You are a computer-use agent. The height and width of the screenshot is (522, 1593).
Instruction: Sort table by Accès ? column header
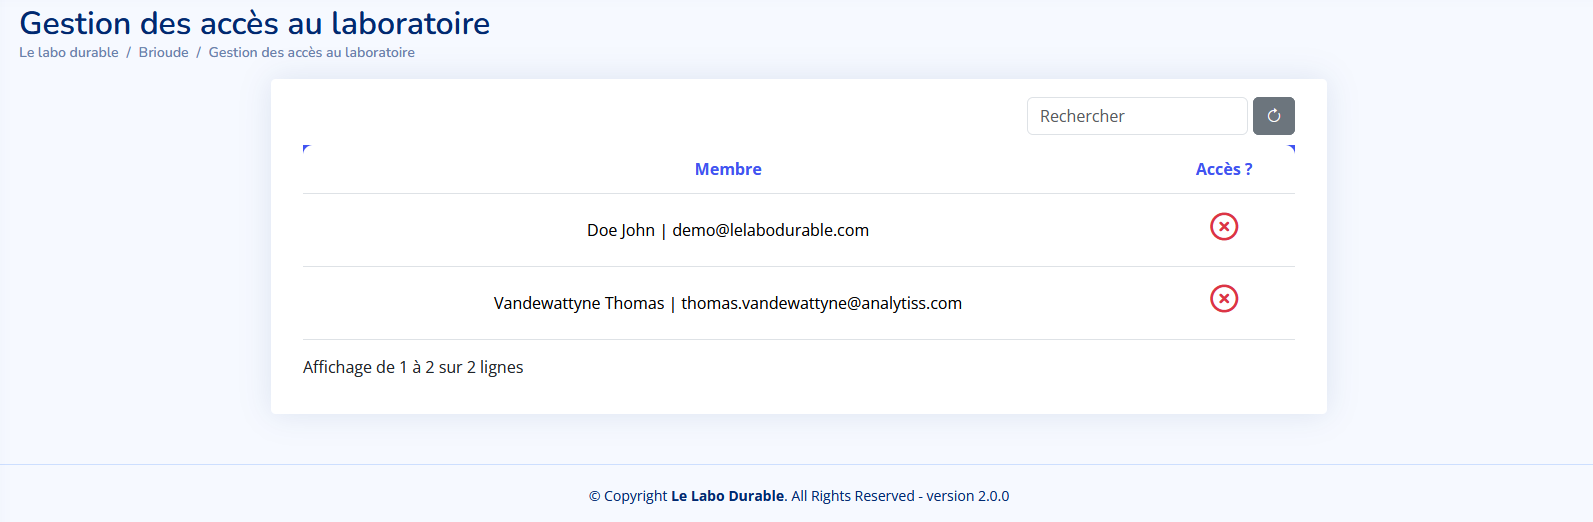1223,169
